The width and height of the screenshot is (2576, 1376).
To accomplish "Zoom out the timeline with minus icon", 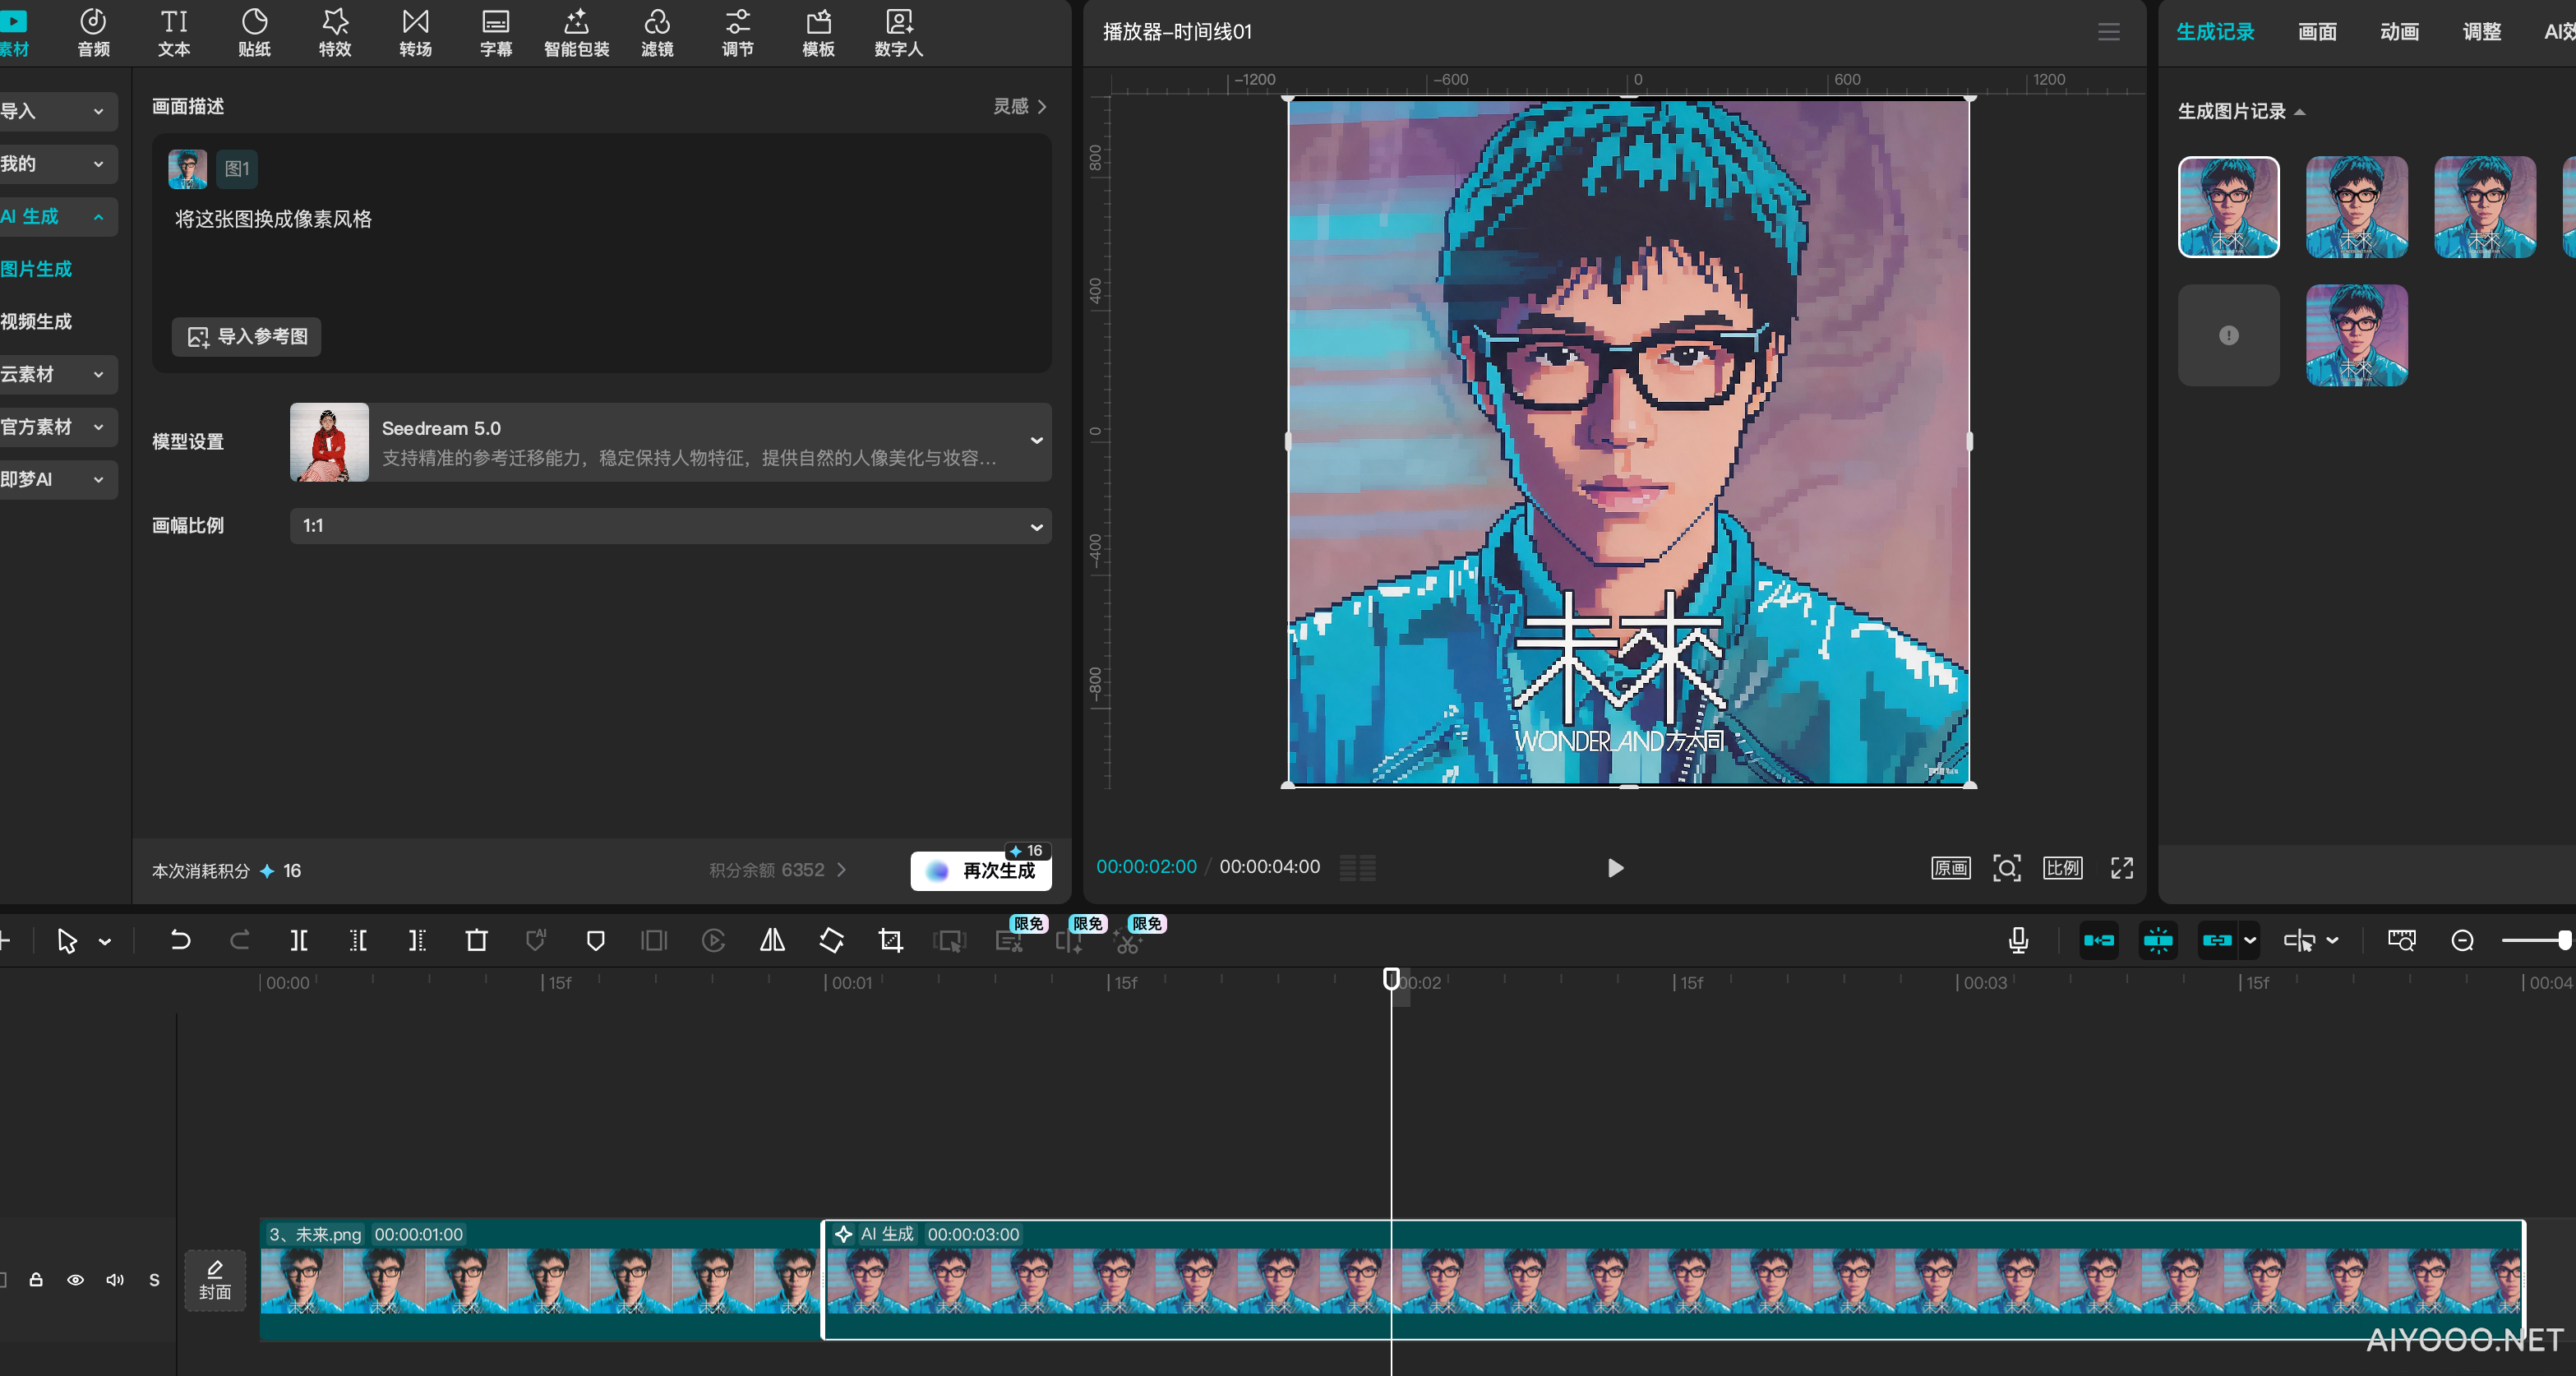I will tap(2463, 940).
